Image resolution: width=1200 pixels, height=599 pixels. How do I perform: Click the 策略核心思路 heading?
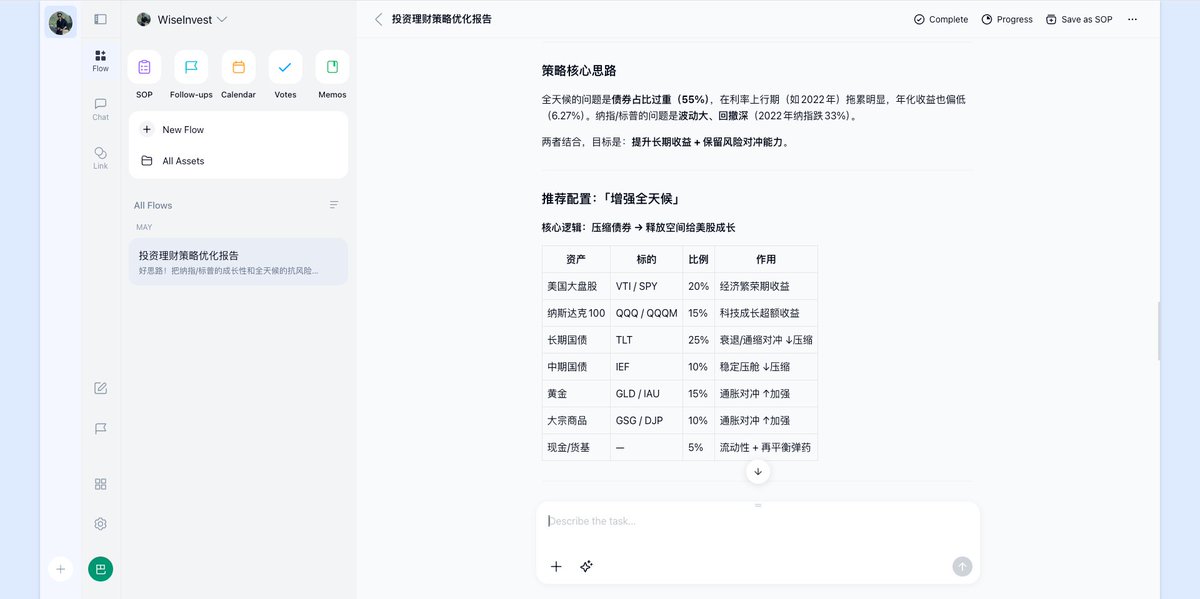click(x=579, y=70)
